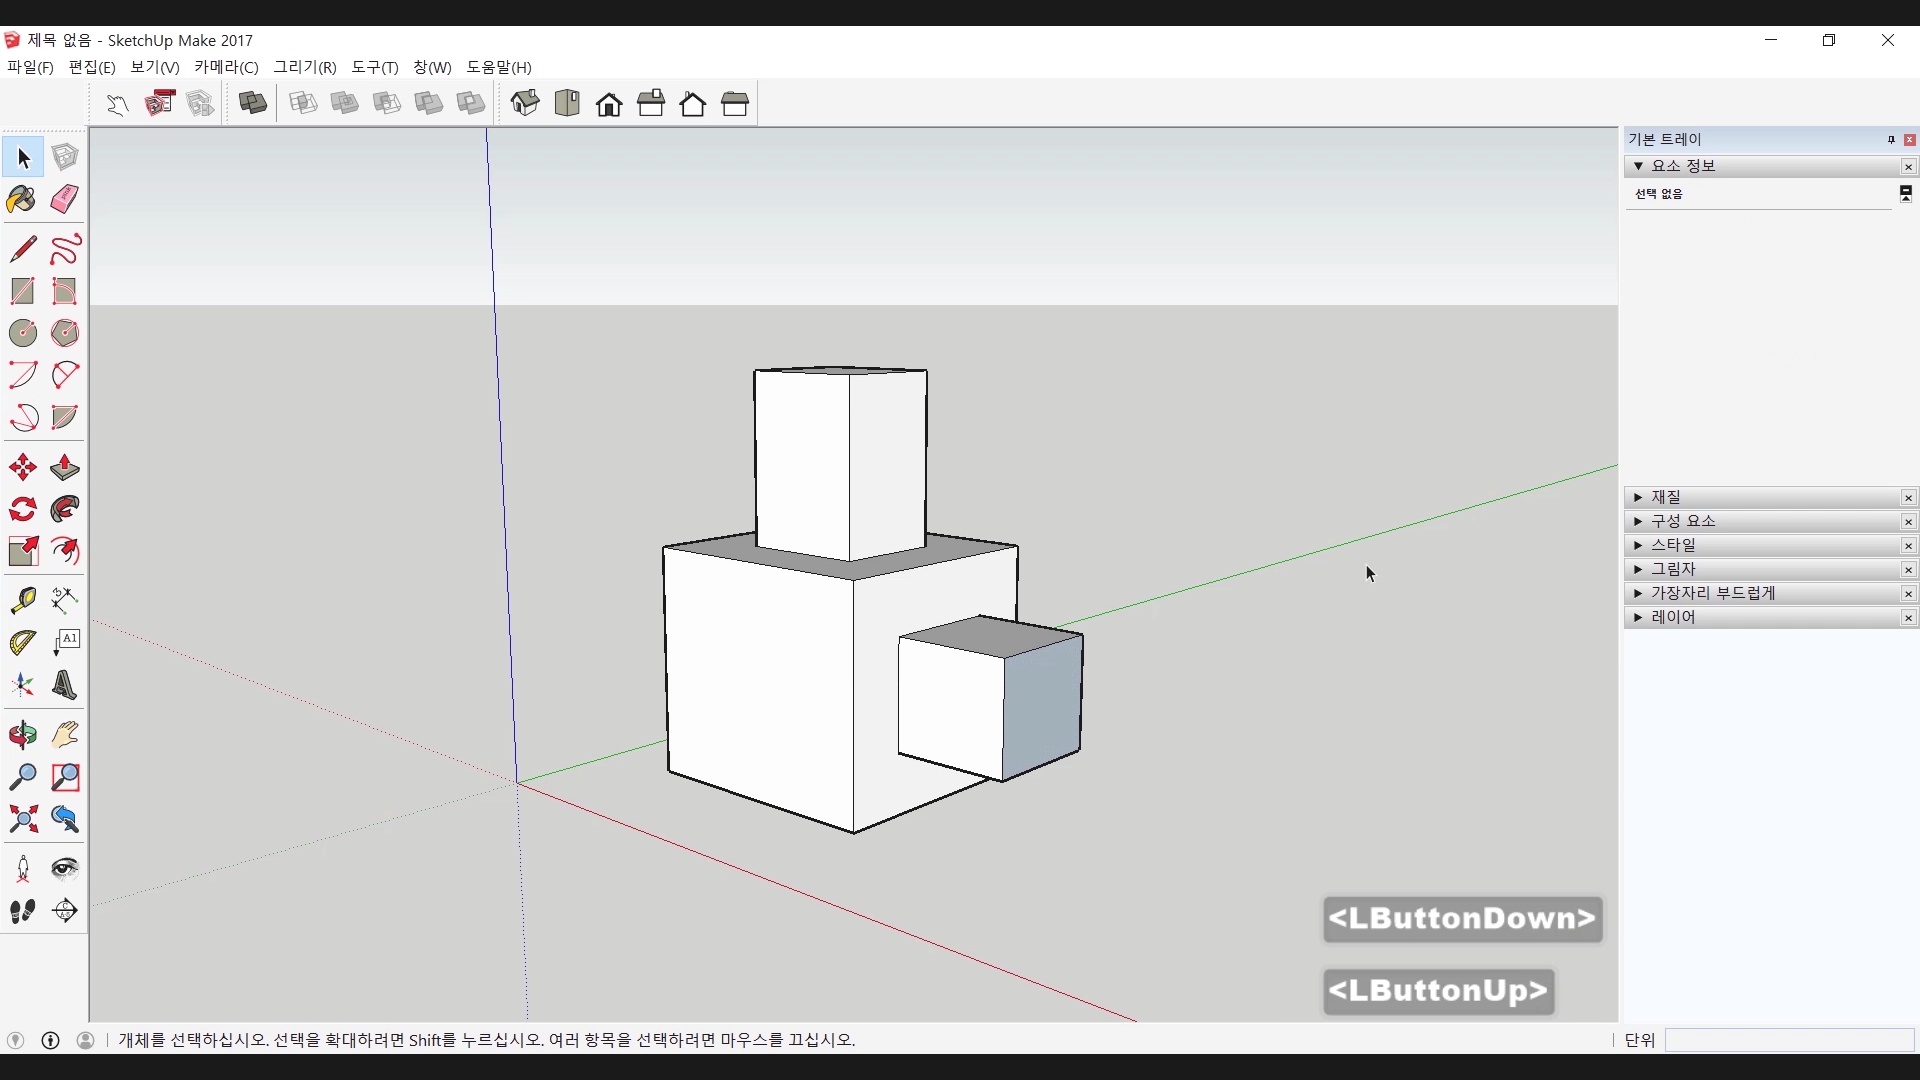Click the 단위 measurement input box
The height and width of the screenshot is (1080, 1920).
1789,1040
